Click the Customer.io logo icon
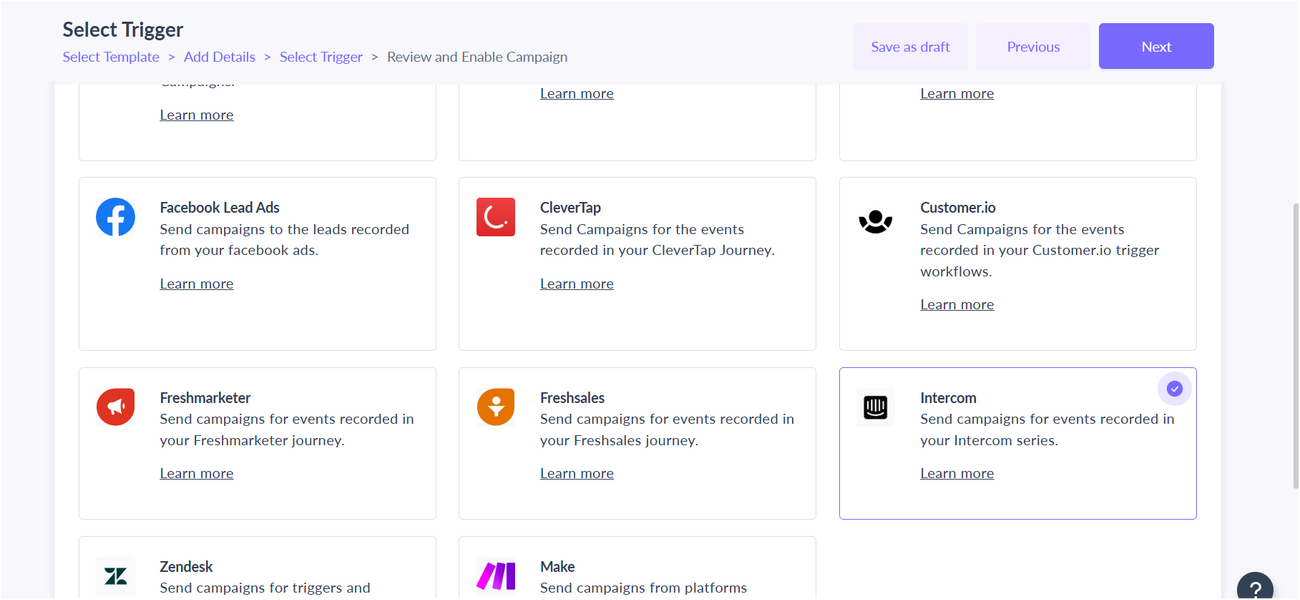1300x600 pixels. (876, 221)
